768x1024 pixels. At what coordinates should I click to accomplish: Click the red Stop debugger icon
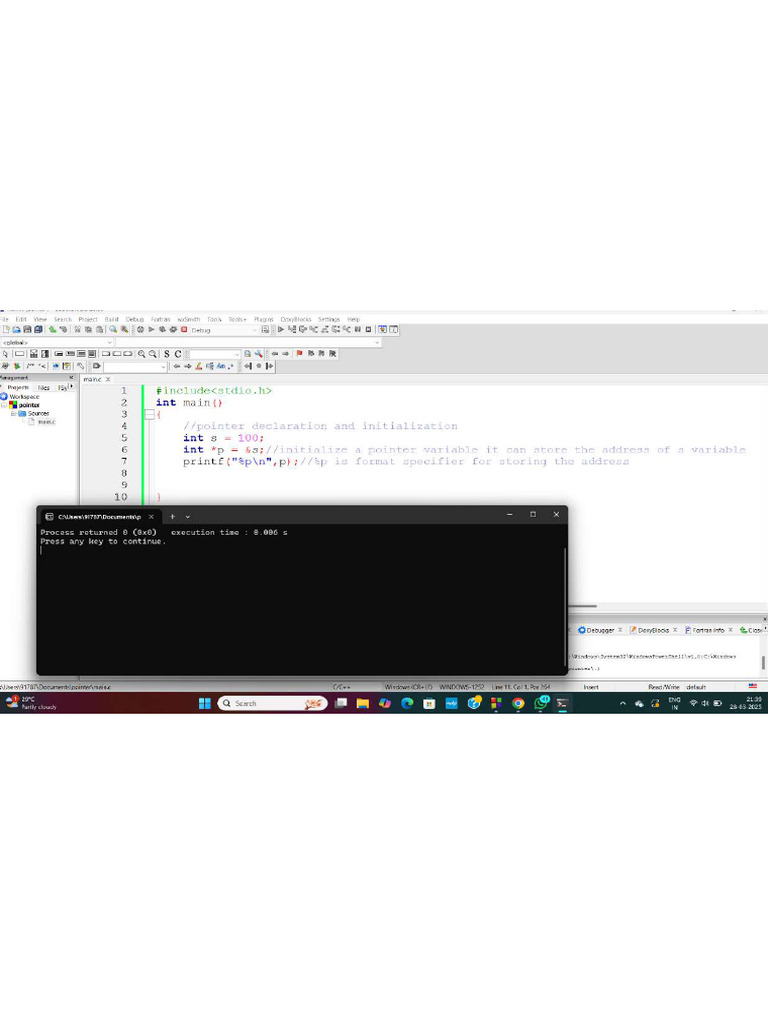368,329
